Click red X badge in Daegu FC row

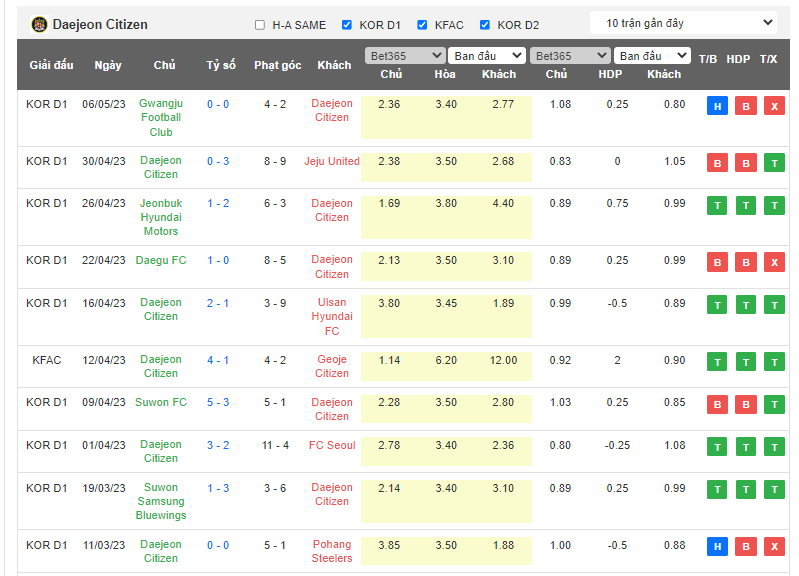774,262
